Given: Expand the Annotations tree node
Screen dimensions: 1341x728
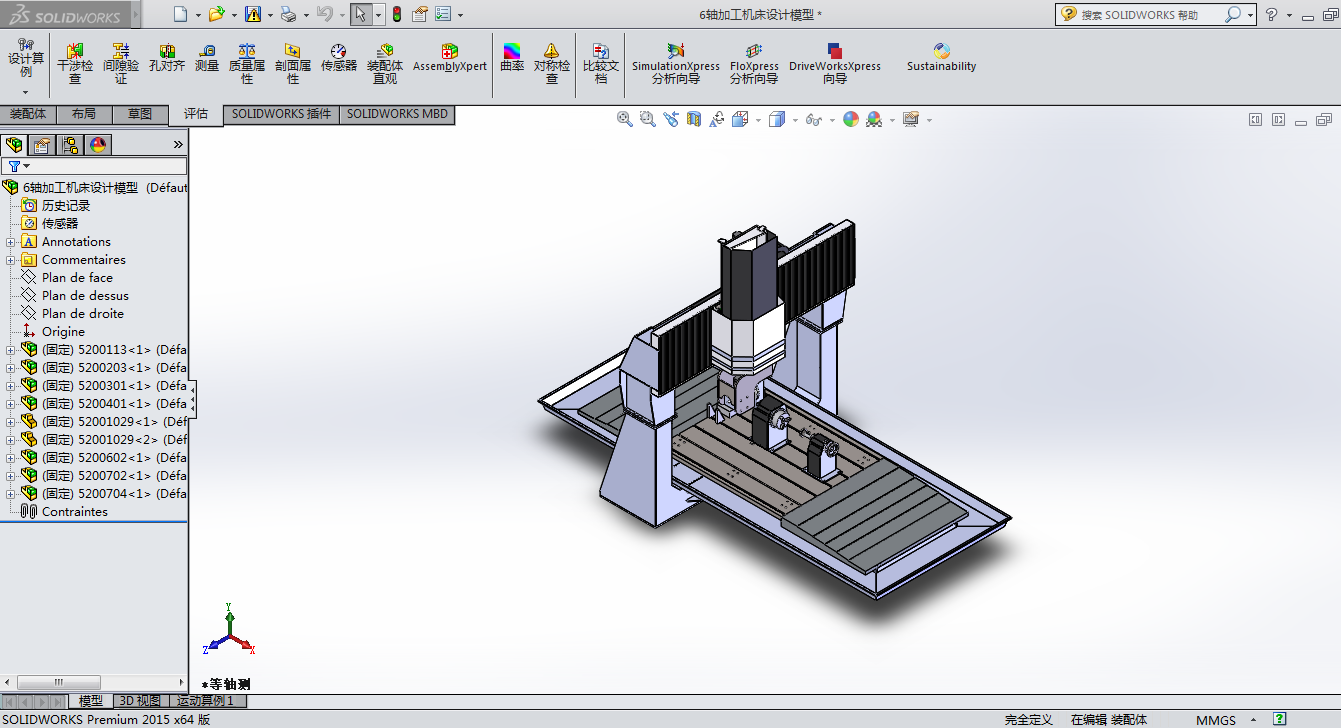Looking at the screenshot, I should tap(11, 242).
